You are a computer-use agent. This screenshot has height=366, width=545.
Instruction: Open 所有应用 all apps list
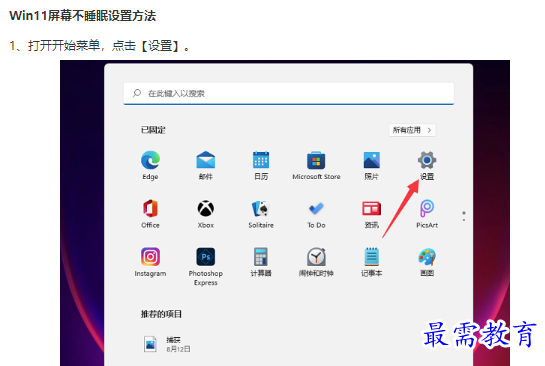click(x=412, y=130)
